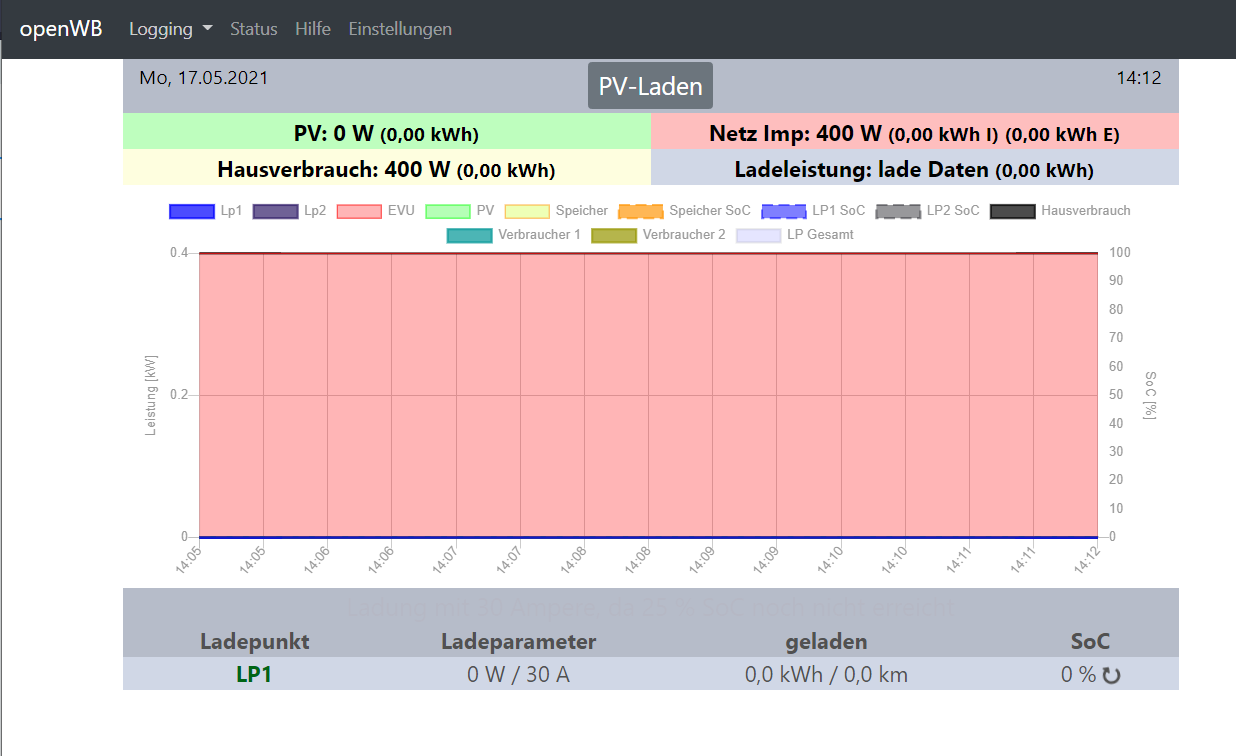Toggle the EVU legend entry
Image resolution: width=1236 pixels, height=756 pixels.
375,211
